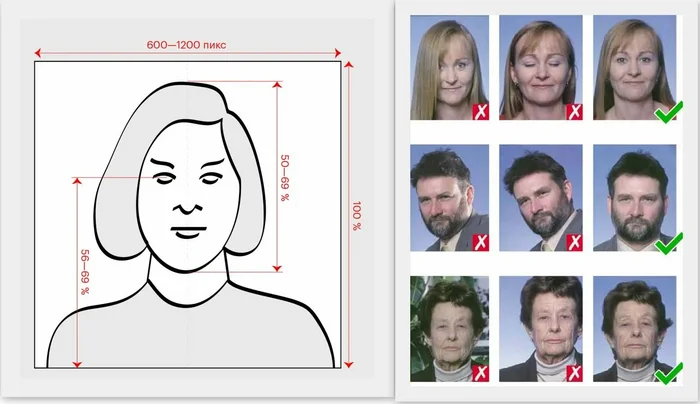The height and width of the screenshot is (404, 700).
Task: Click the 100 % height label
Action: 356,216
